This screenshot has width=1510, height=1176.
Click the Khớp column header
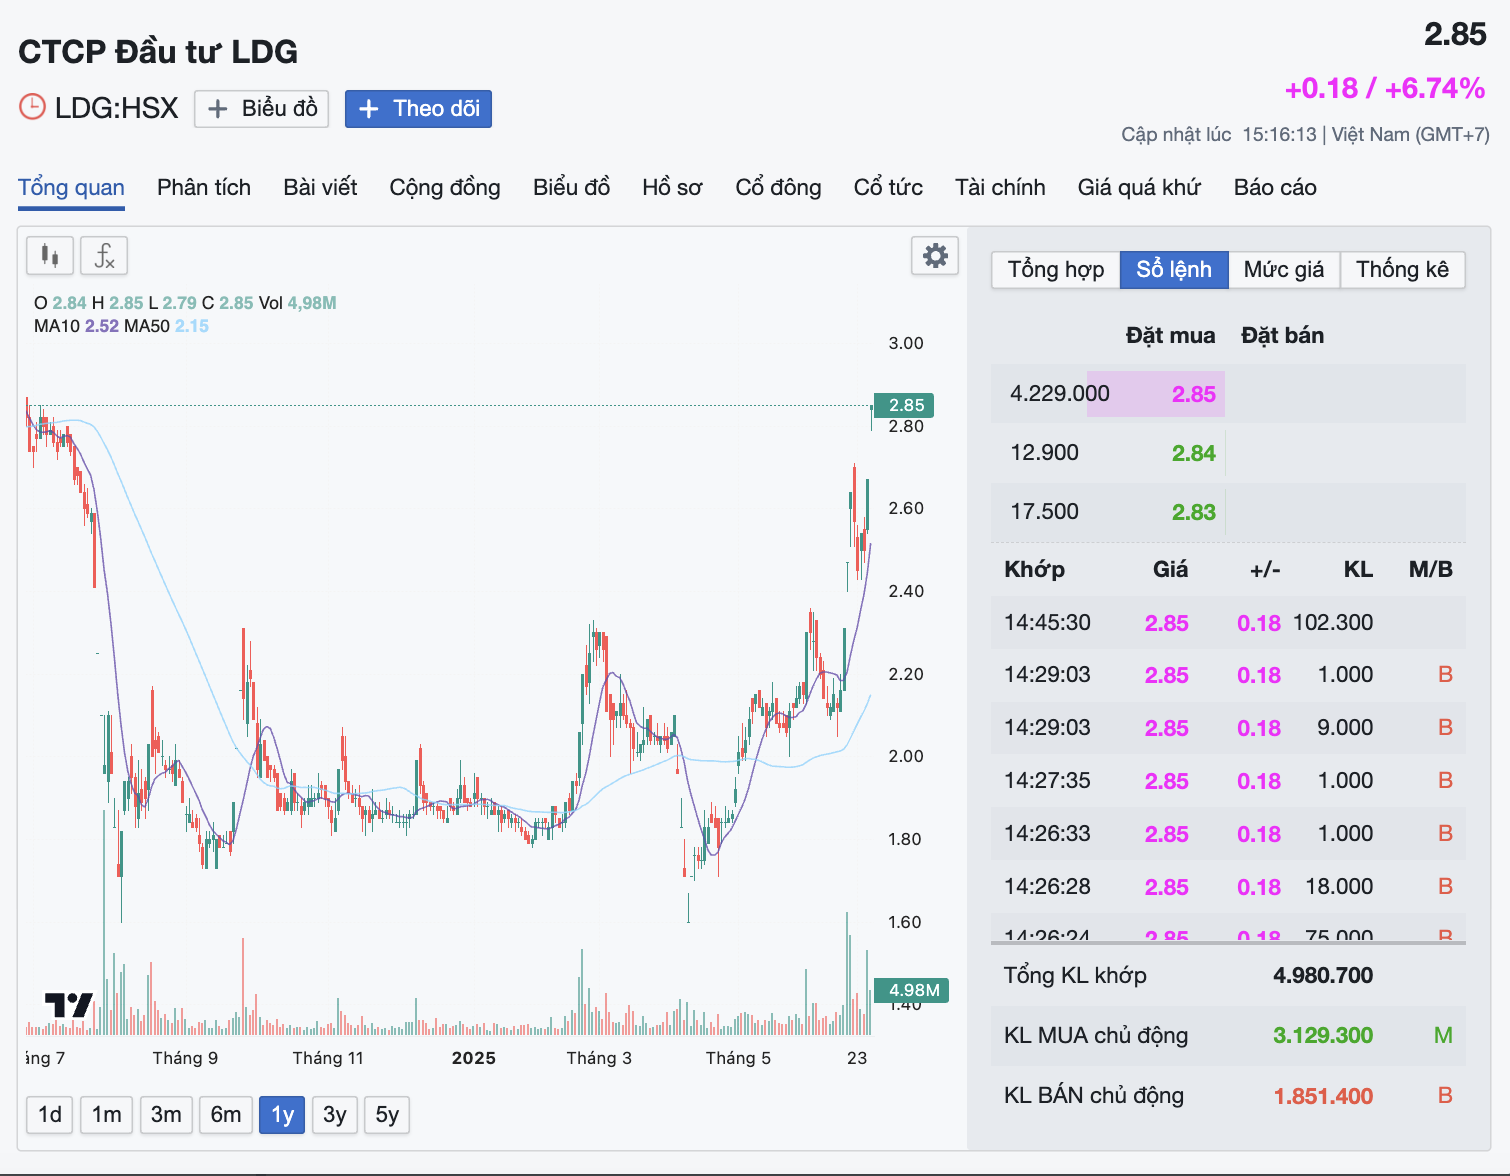click(x=1034, y=570)
